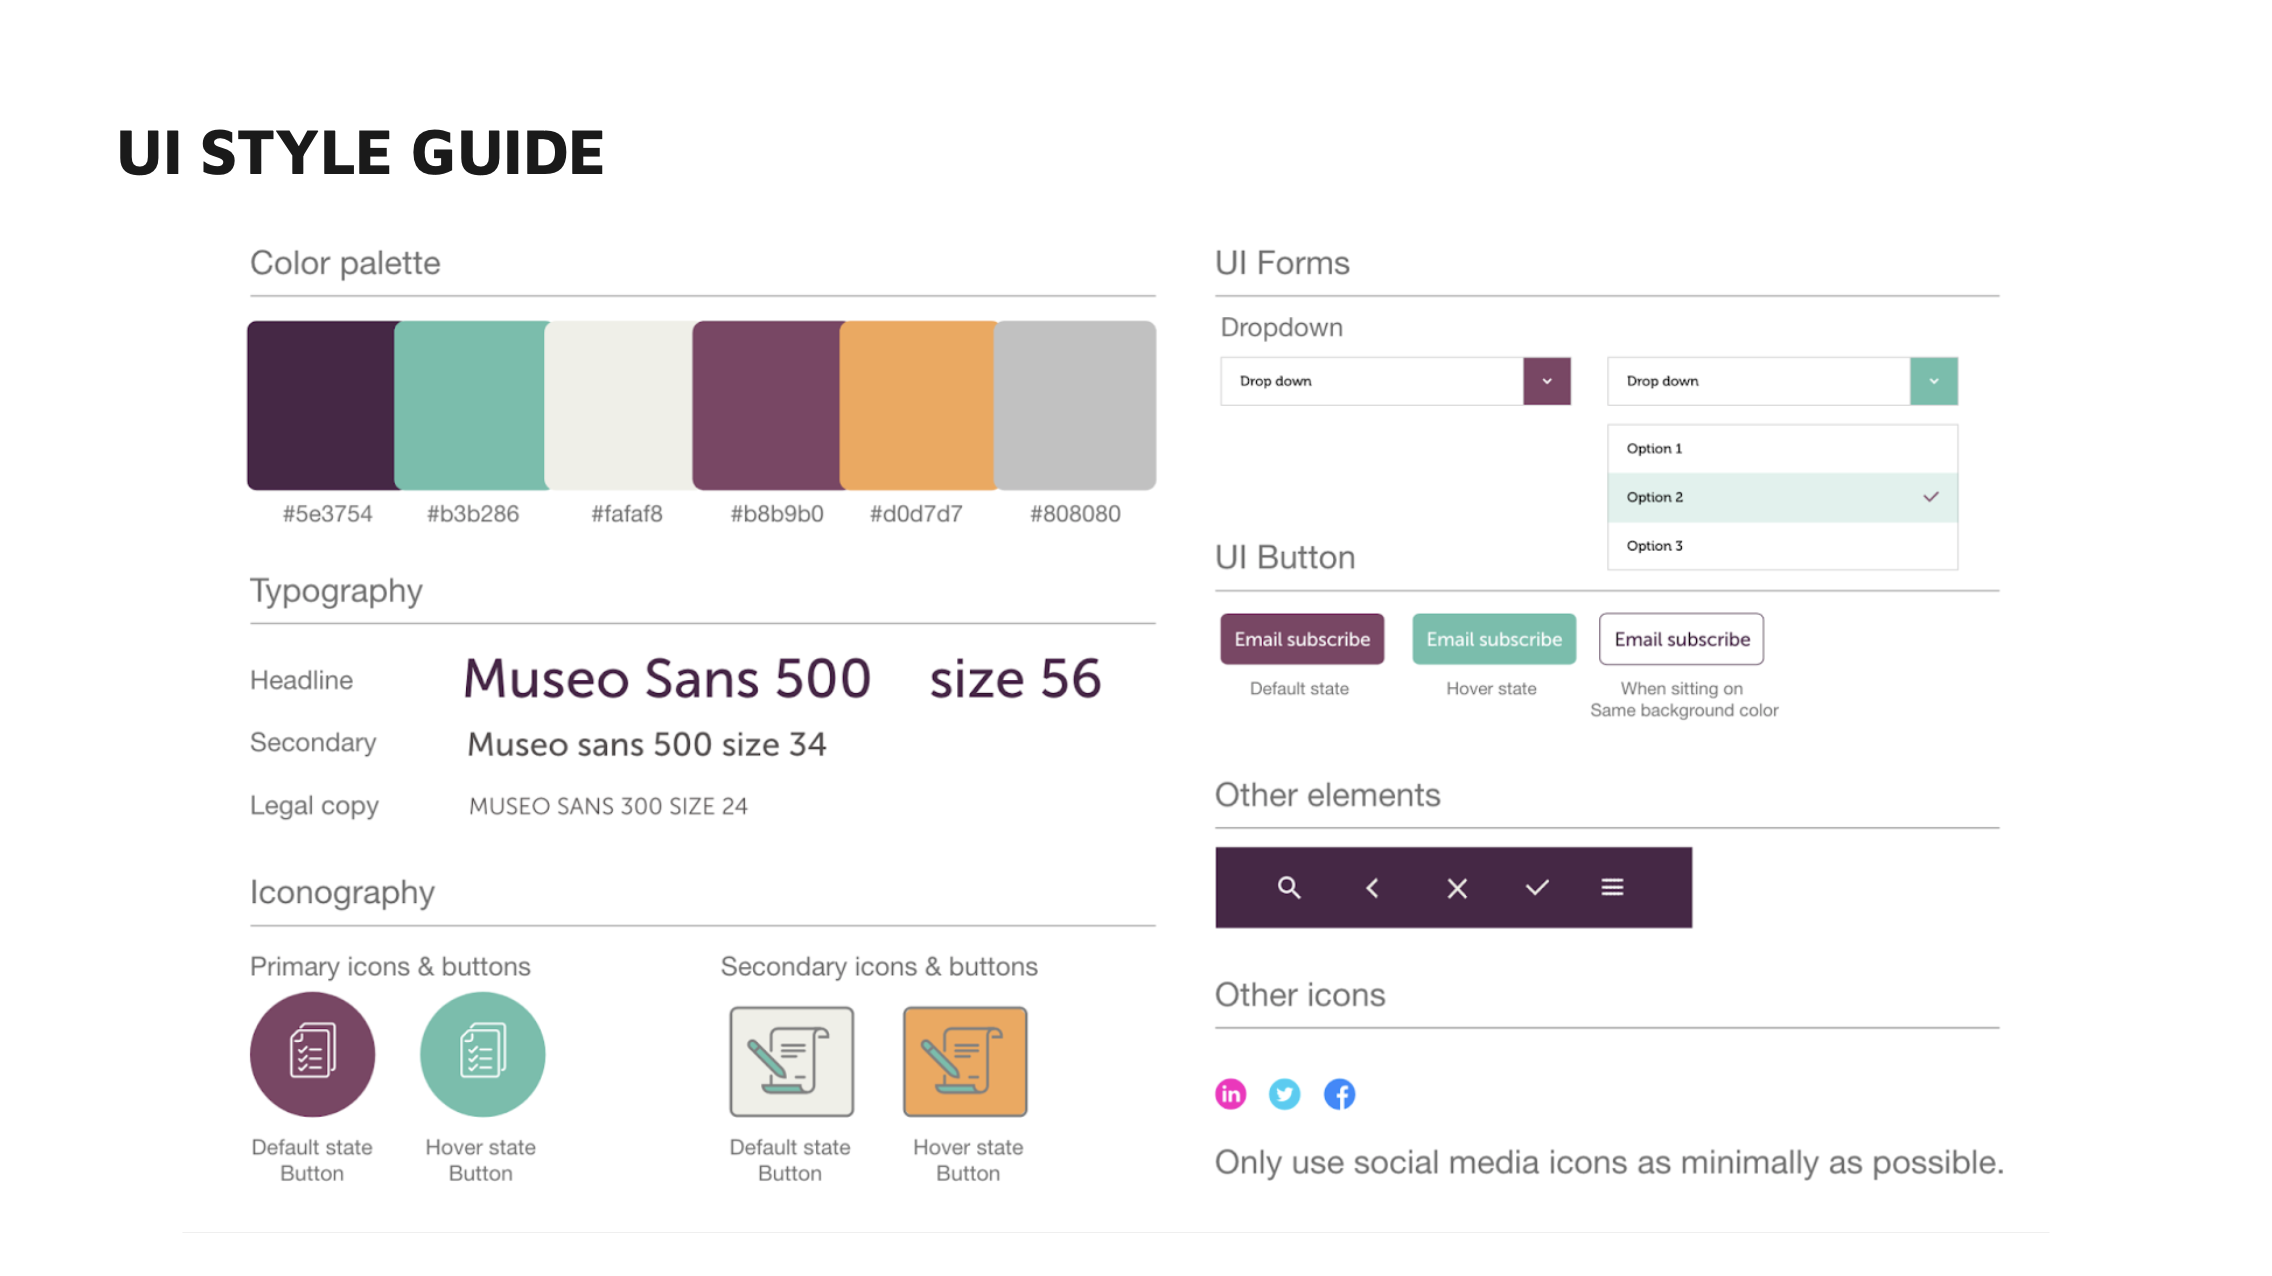Image resolution: width=2272 pixels, height=1276 pixels.
Task: Expand dropdown with teal arrow
Action: [x=1933, y=381]
